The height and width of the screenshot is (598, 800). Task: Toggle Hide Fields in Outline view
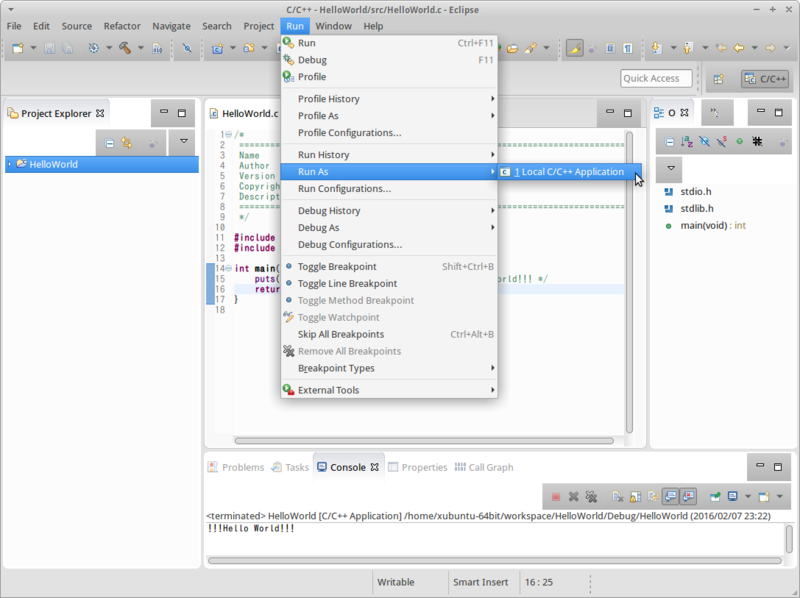(705, 142)
